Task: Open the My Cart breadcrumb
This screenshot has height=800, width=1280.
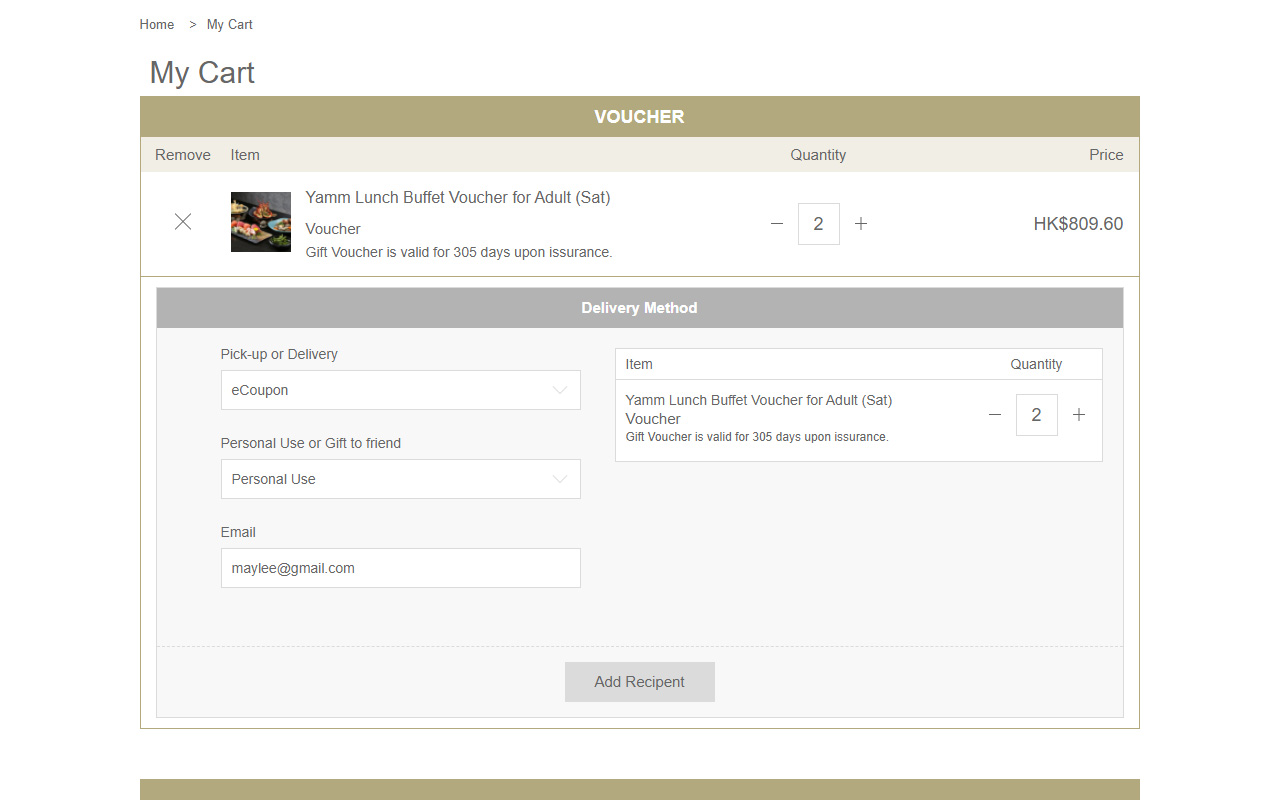Action: tap(230, 24)
